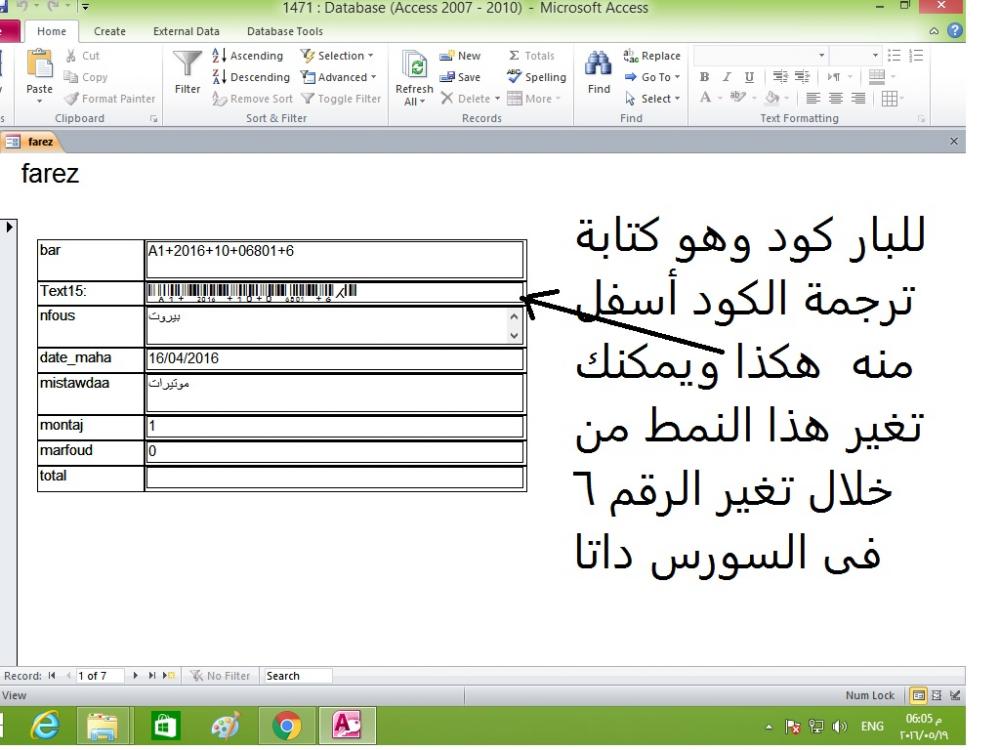
Task: Center align text
Action: point(835,98)
